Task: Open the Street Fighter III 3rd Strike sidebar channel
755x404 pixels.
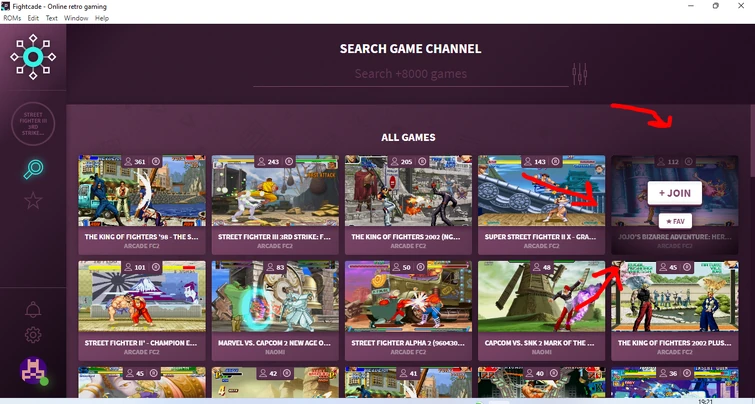Action: pyautogui.click(x=33, y=124)
